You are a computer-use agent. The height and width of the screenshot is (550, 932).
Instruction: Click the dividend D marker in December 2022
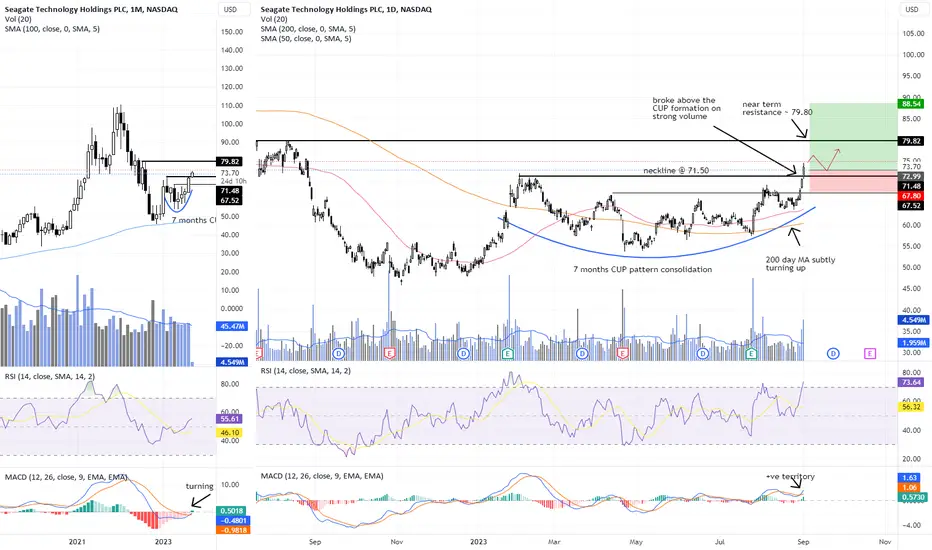(x=463, y=353)
